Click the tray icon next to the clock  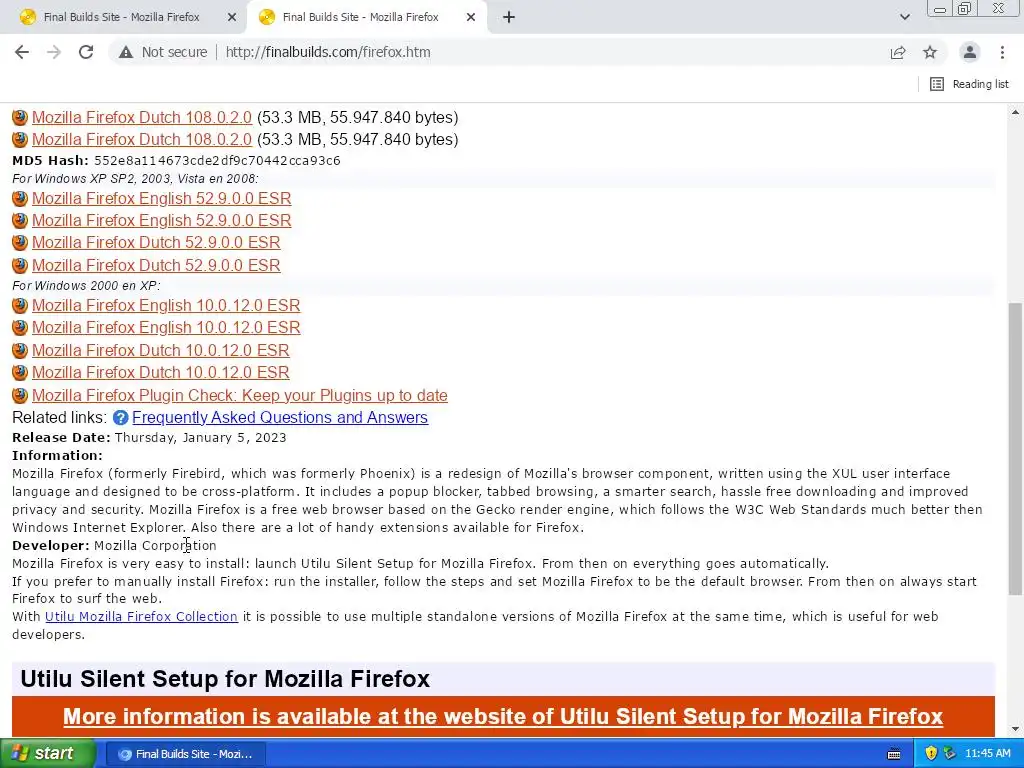pyautogui.click(x=950, y=754)
